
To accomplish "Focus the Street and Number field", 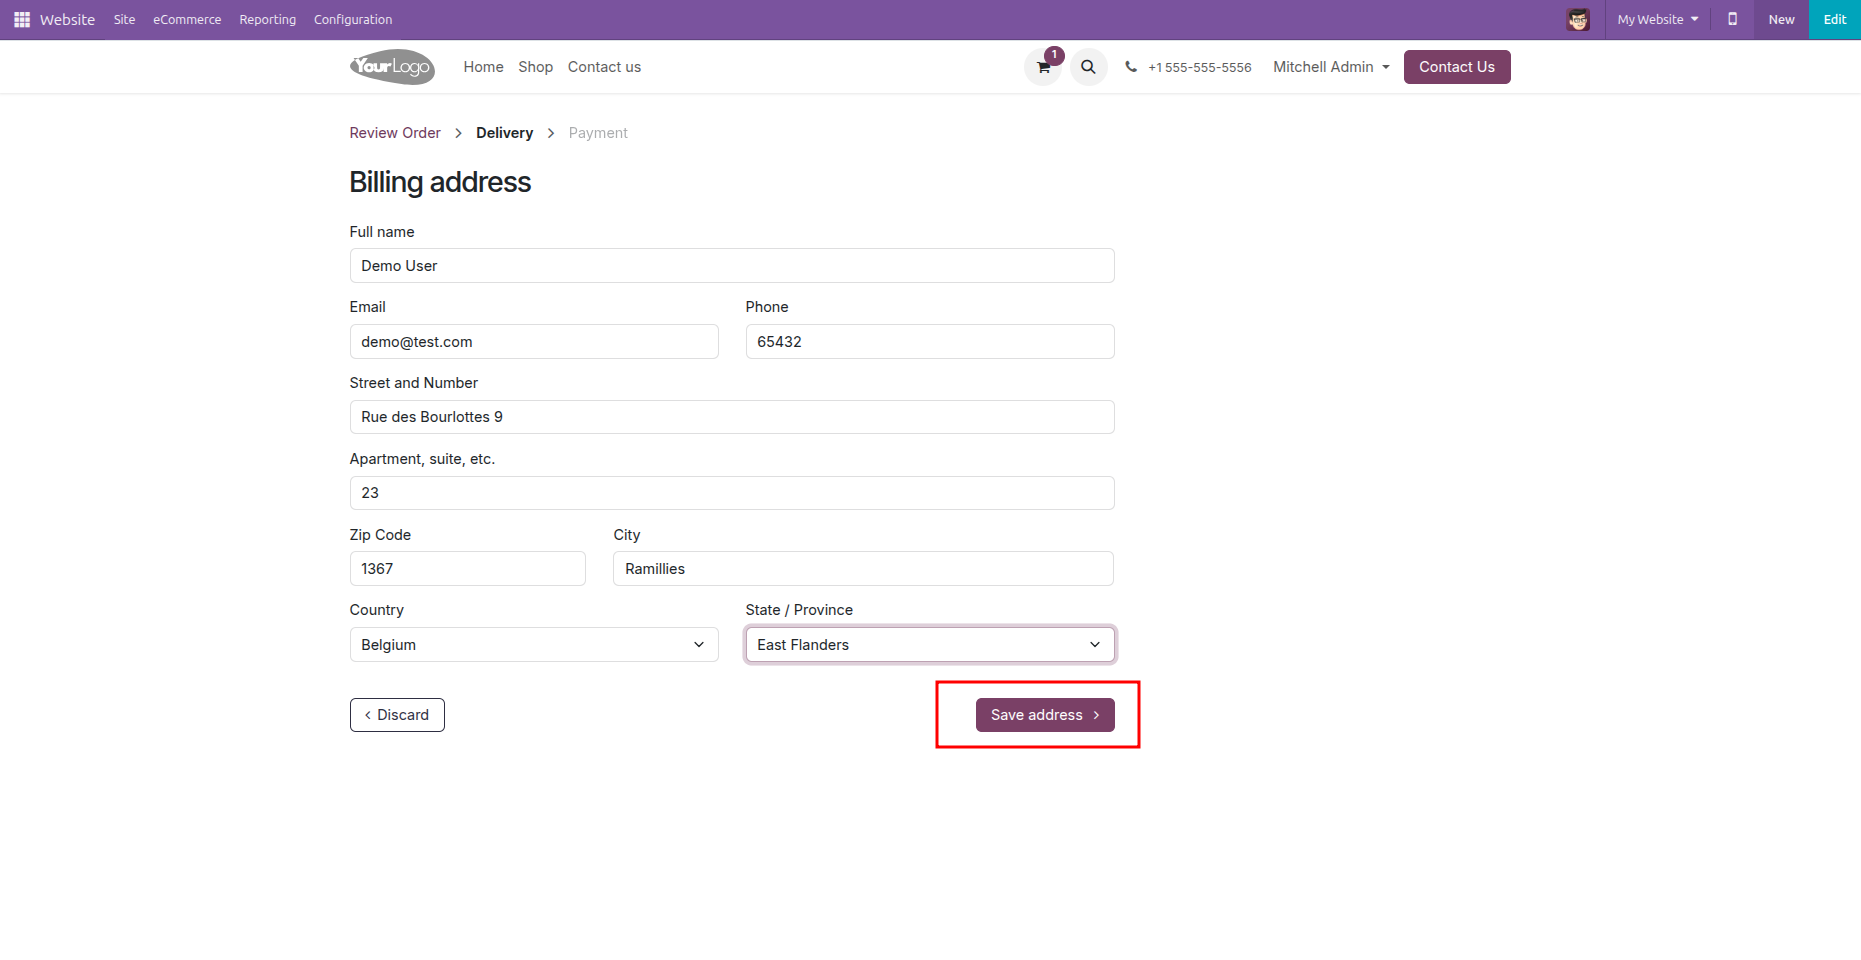I will 732,417.
